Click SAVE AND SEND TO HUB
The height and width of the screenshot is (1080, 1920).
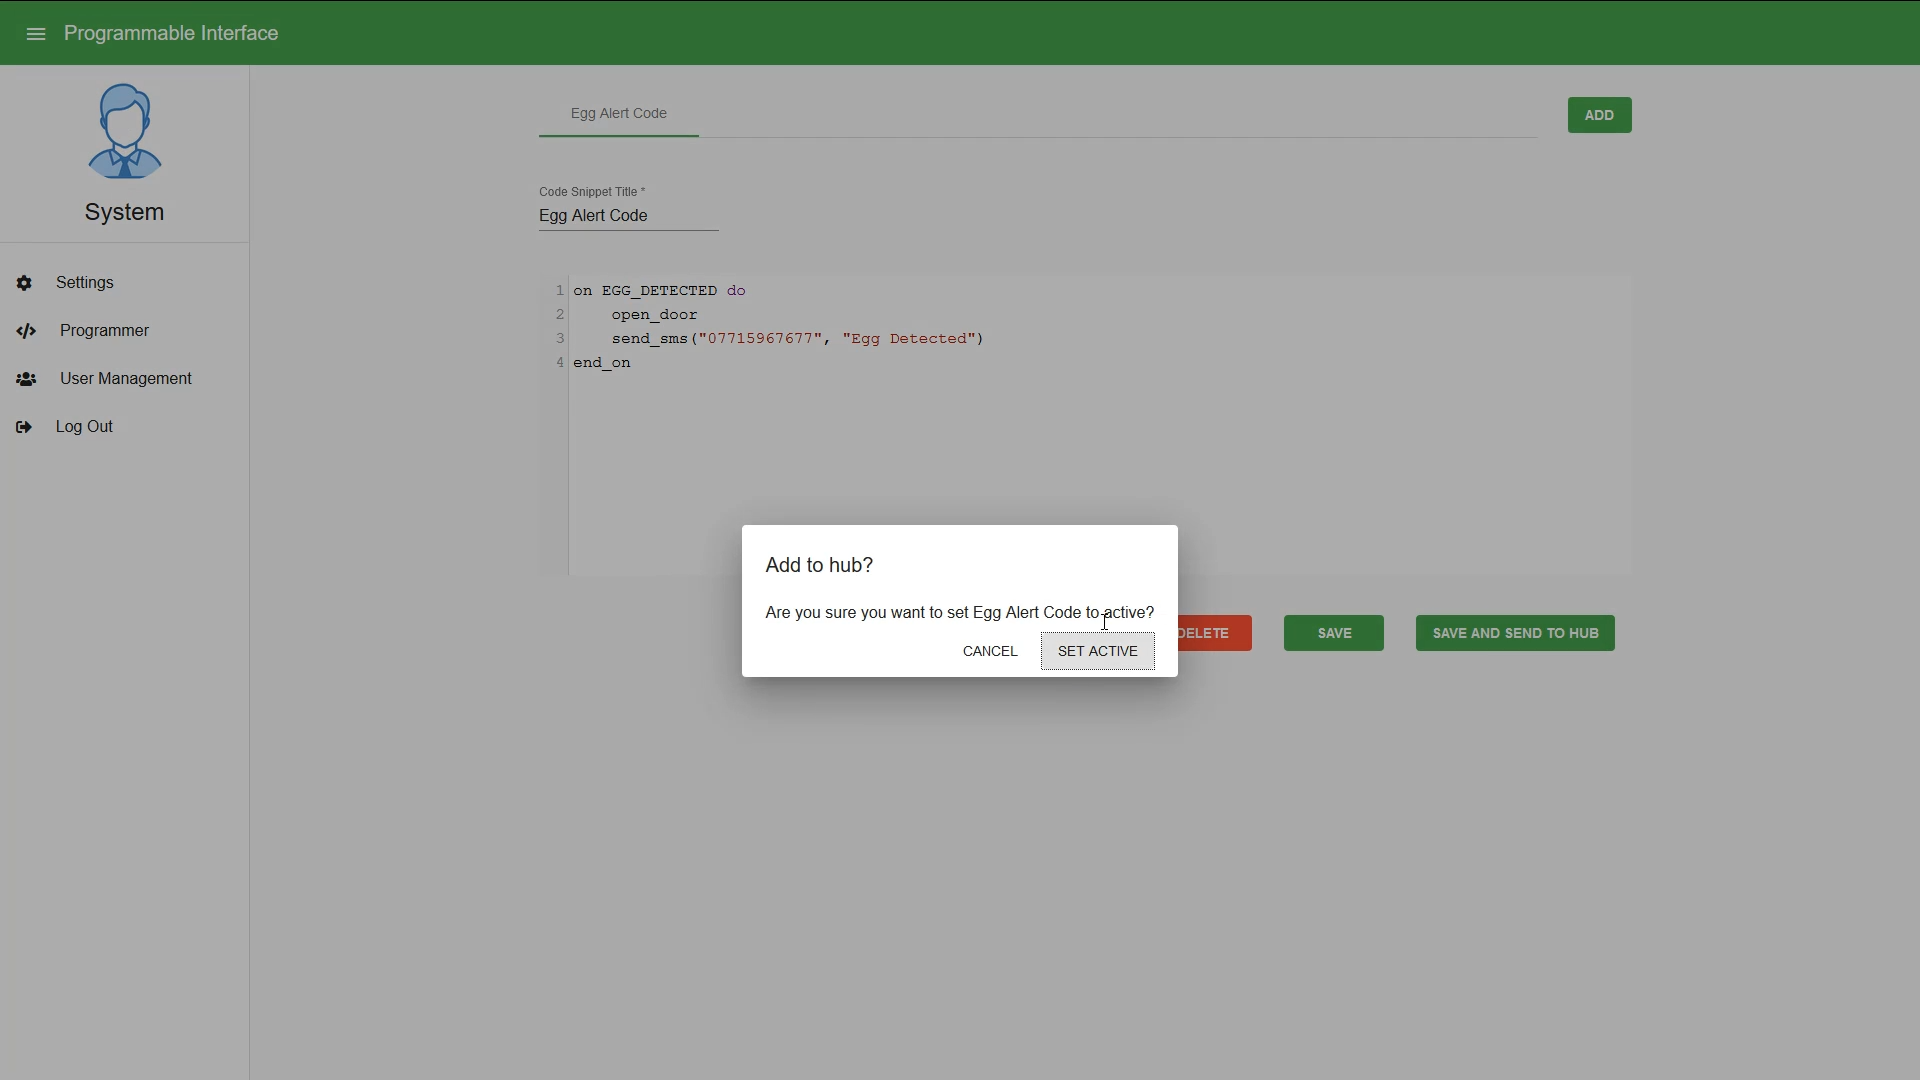click(1515, 633)
